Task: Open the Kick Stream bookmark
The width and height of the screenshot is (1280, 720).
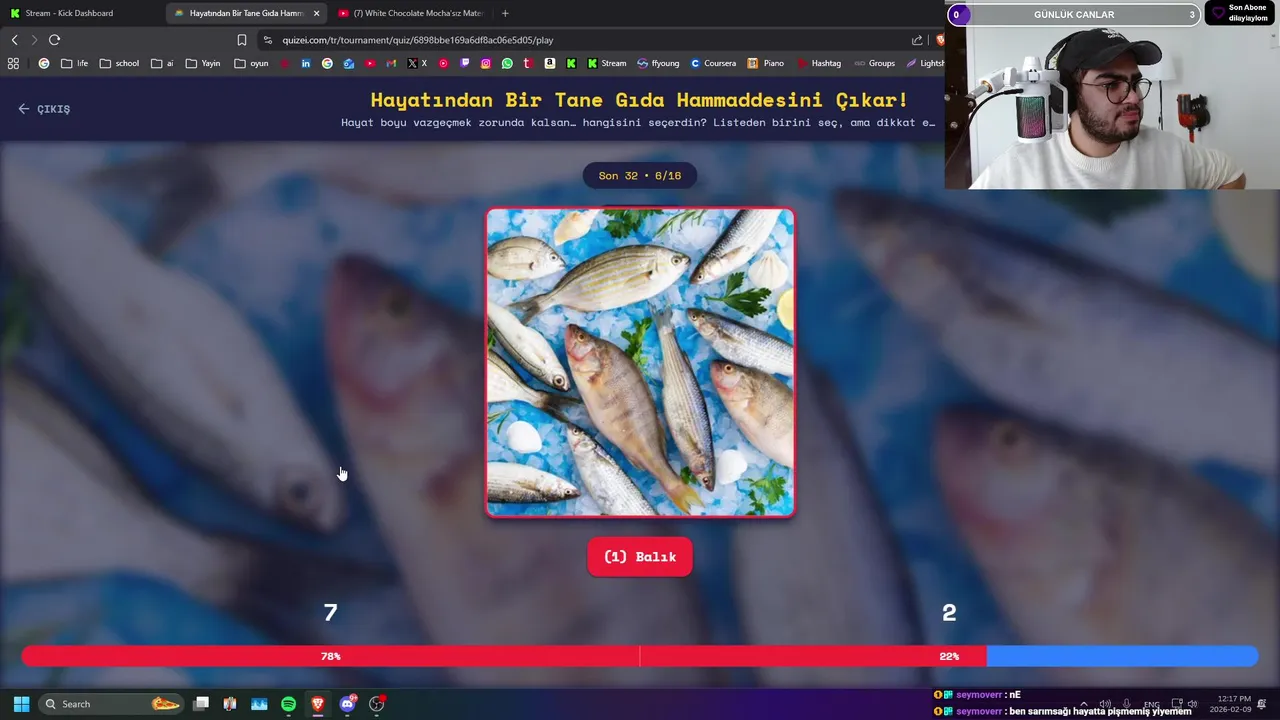Action: tap(607, 63)
